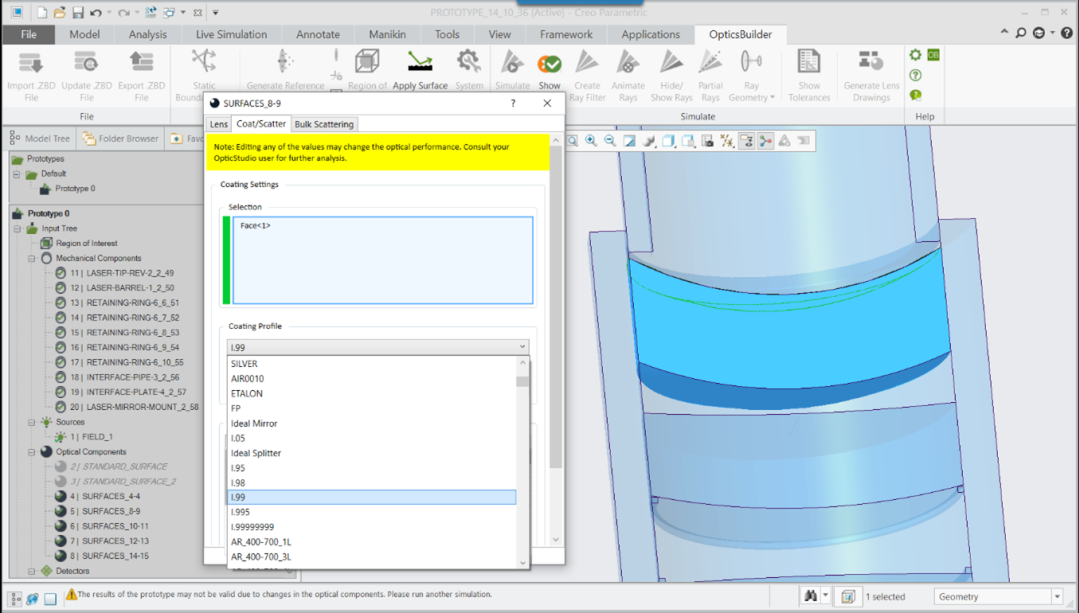Select the Ideal Mirror coating option
The width and height of the screenshot is (1079, 613).
click(254, 423)
